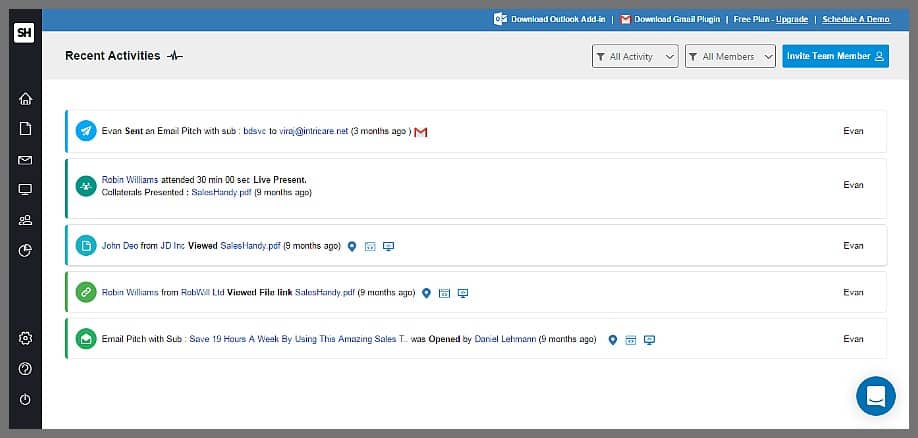
Task: Open the pie chart reports icon
Action: (25, 250)
